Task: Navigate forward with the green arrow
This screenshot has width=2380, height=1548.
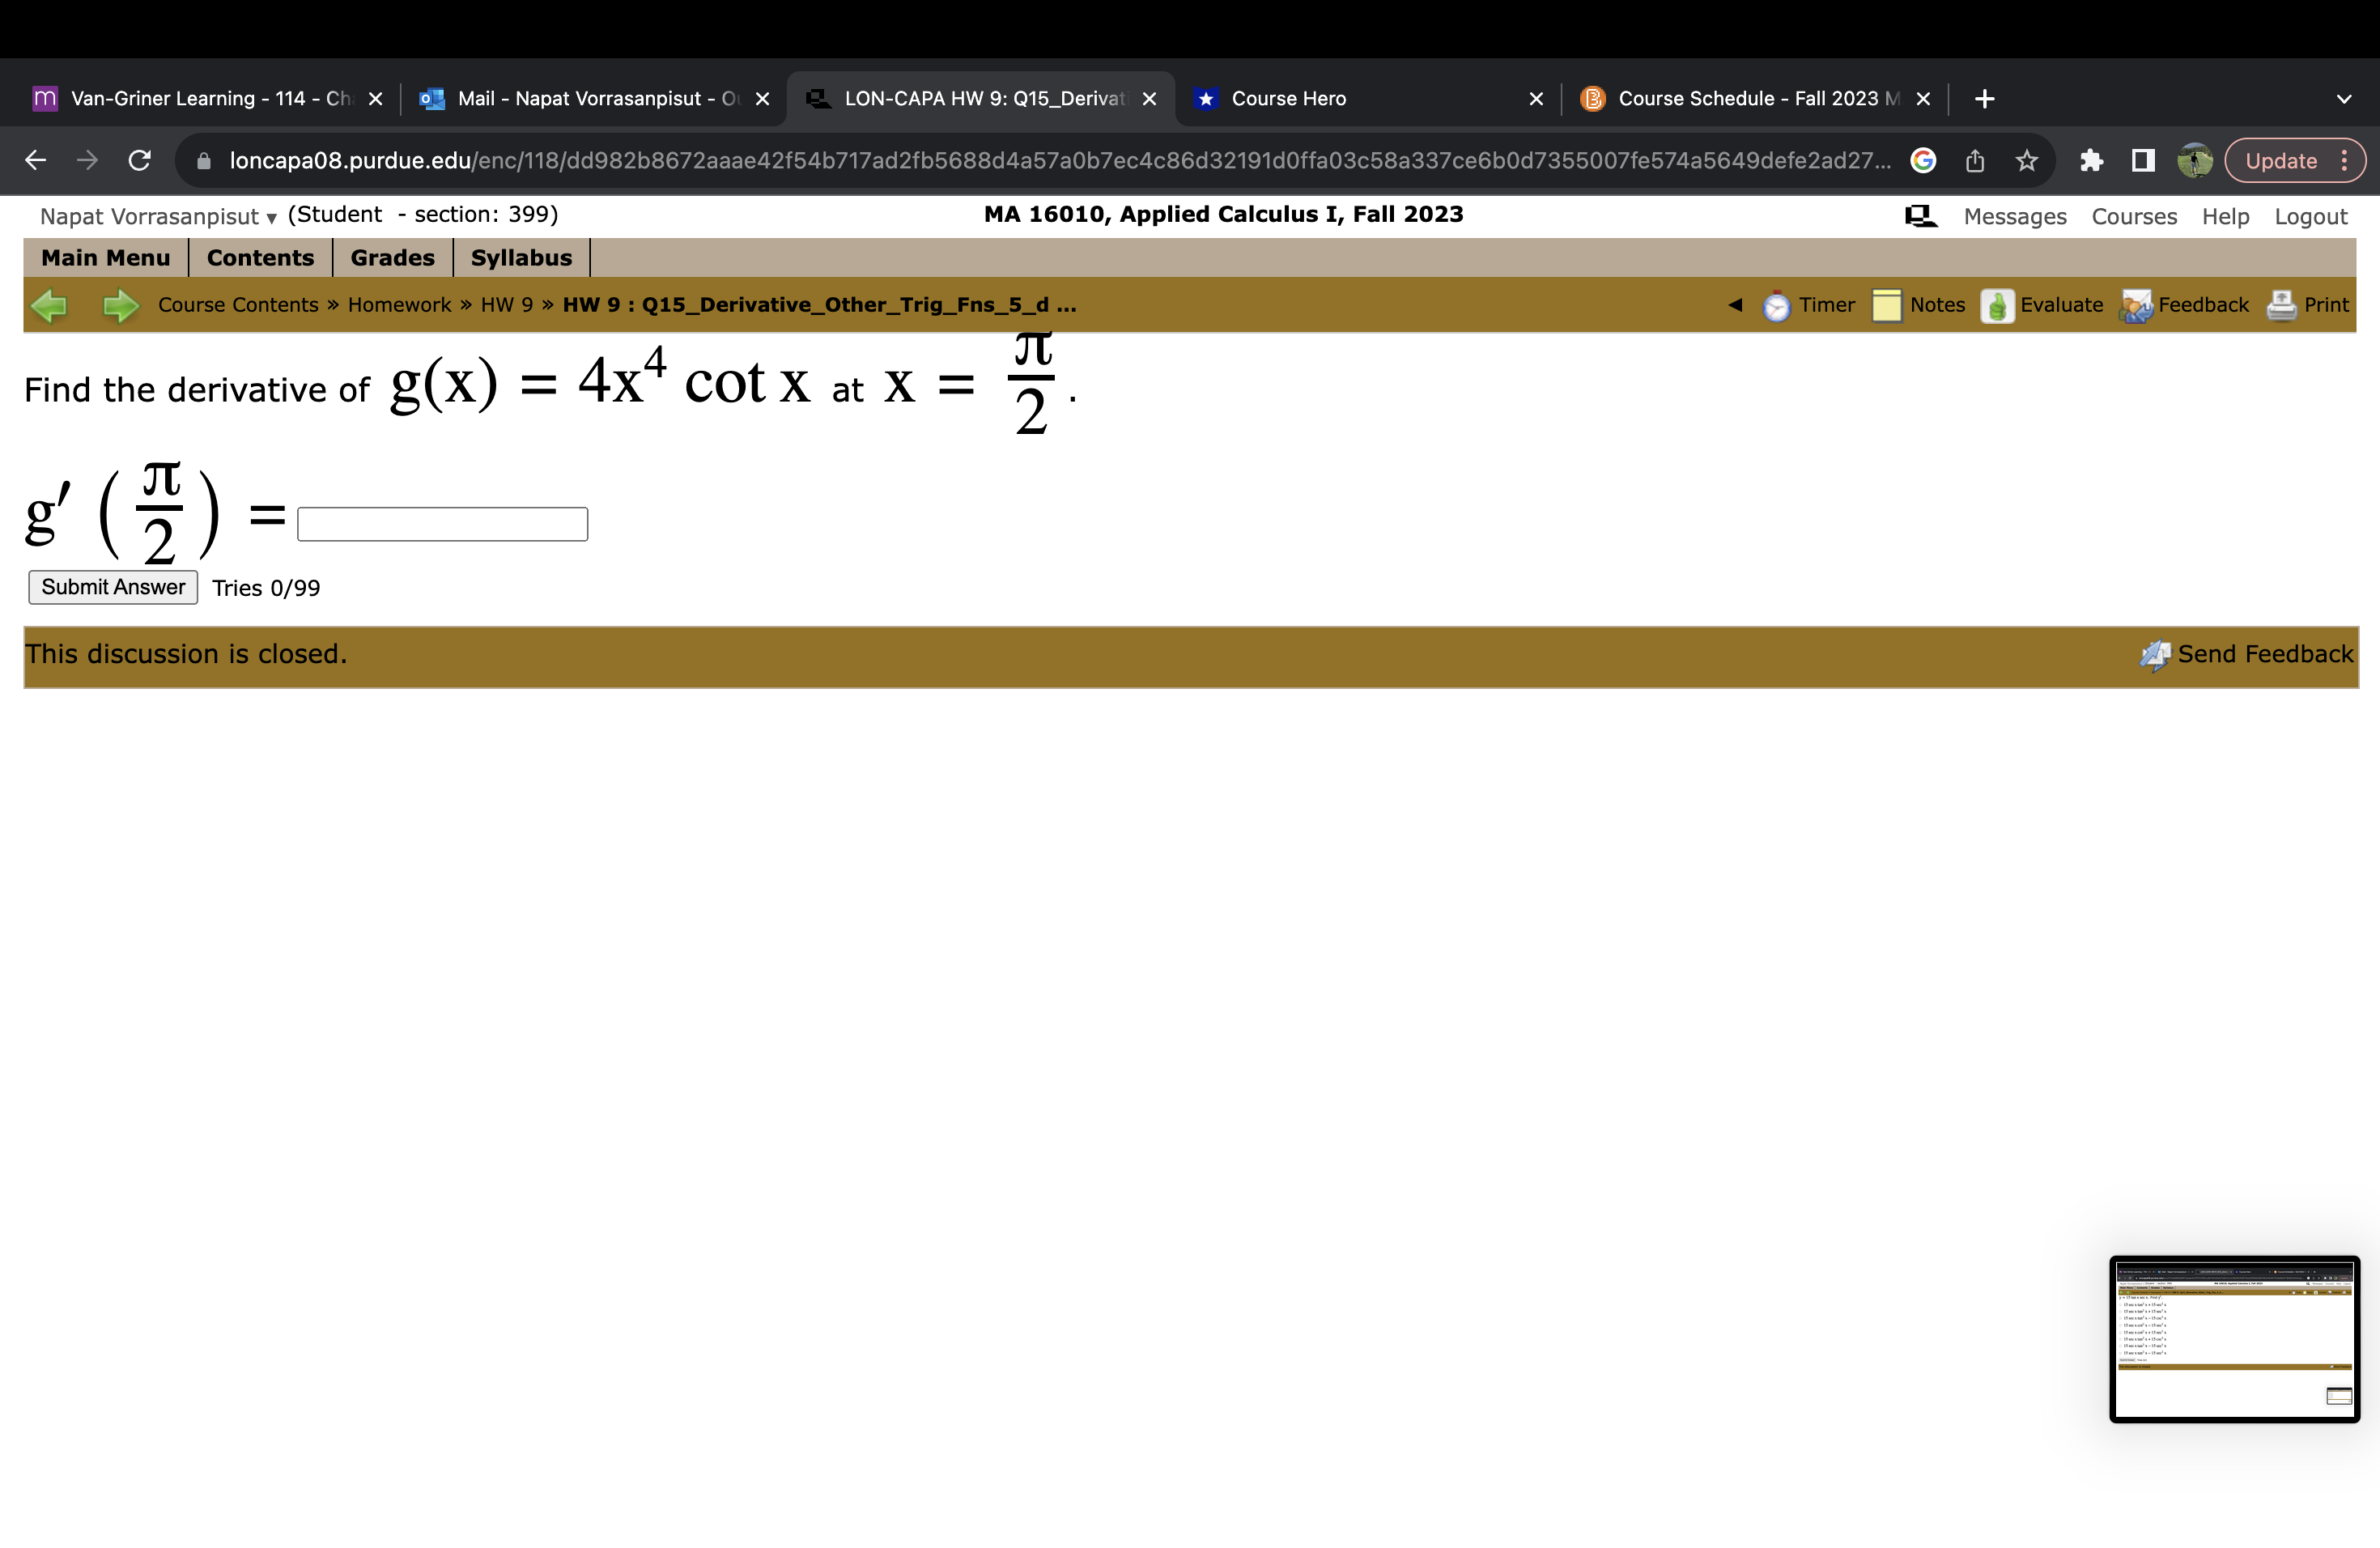Action: pyautogui.click(x=119, y=305)
